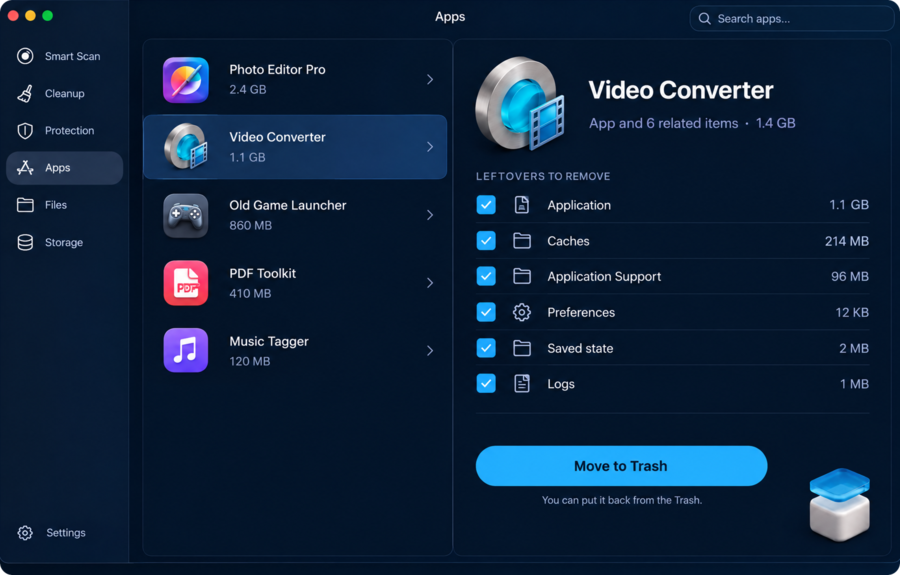
Task: Uncheck the Application checkbox
Action: [x=486, y=205]
